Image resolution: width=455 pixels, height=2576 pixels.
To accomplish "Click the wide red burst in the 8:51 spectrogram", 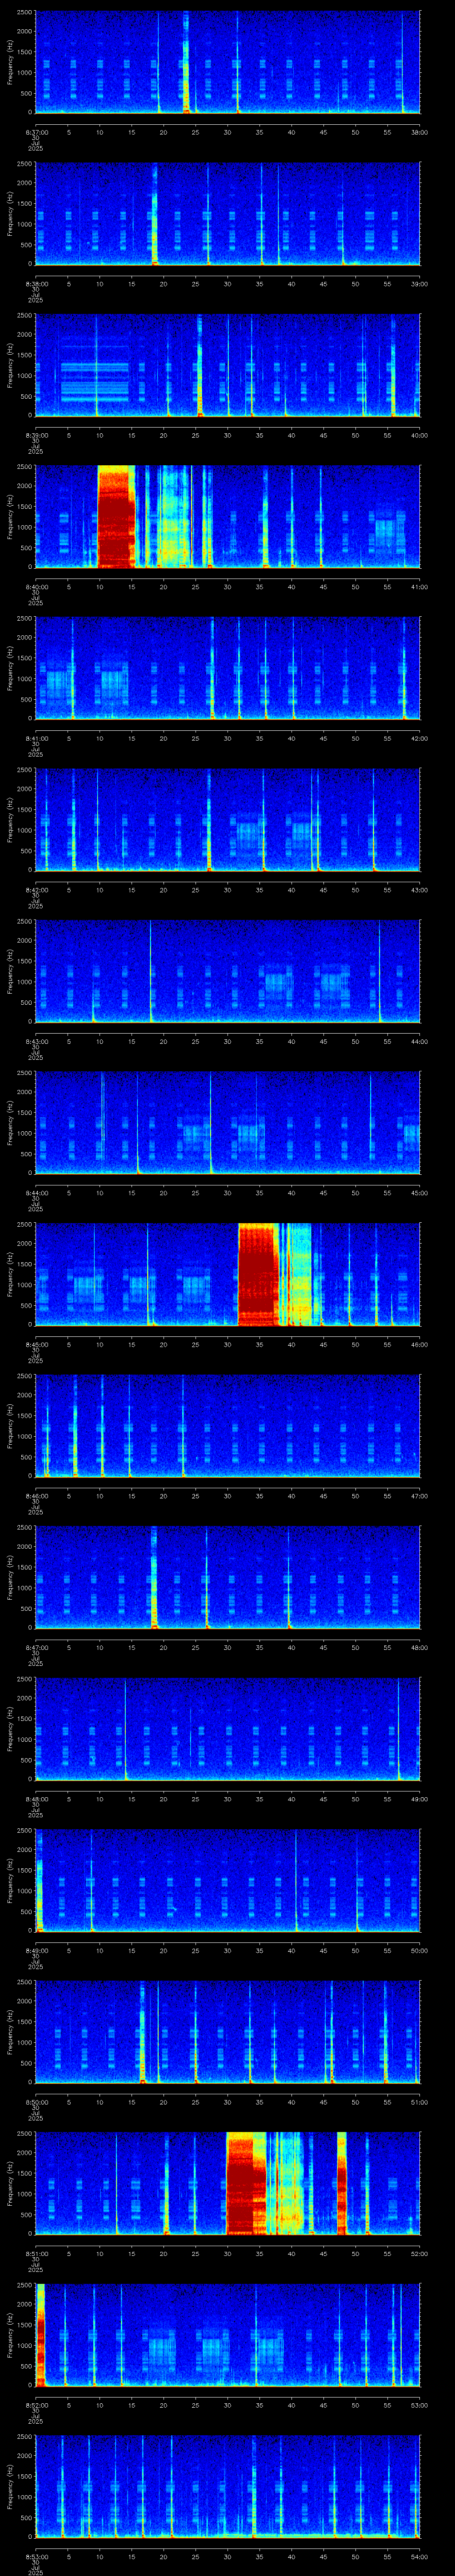I will point(247,2183).
